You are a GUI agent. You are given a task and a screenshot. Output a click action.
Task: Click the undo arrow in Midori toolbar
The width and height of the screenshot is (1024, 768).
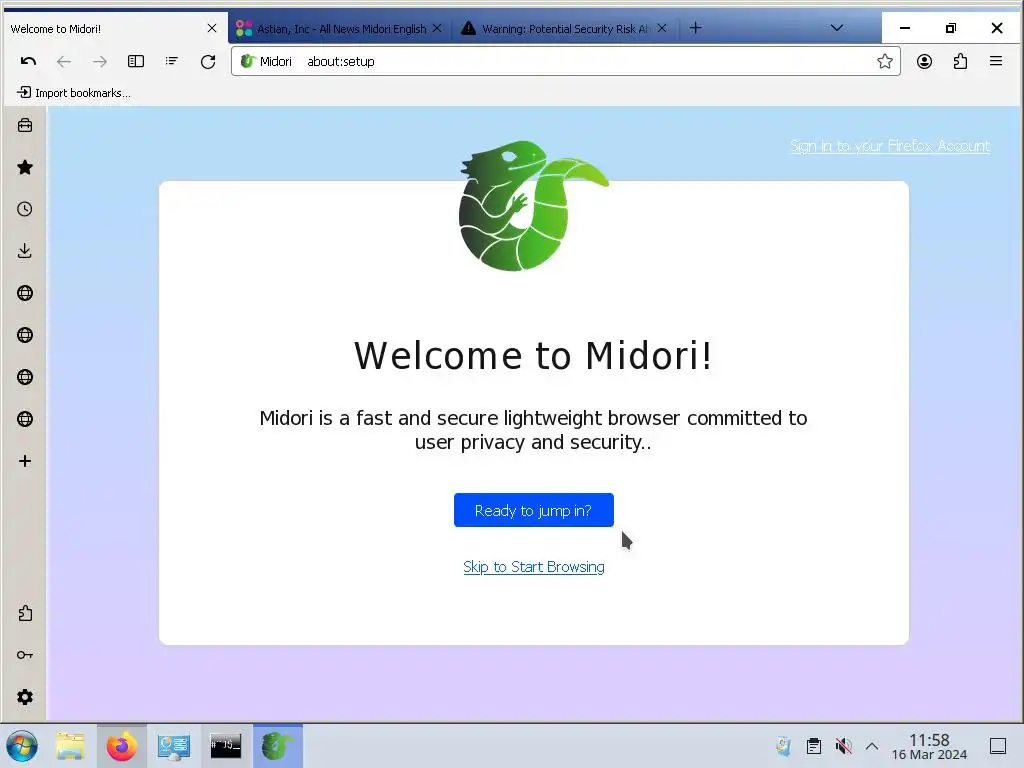tap(28, 61)
